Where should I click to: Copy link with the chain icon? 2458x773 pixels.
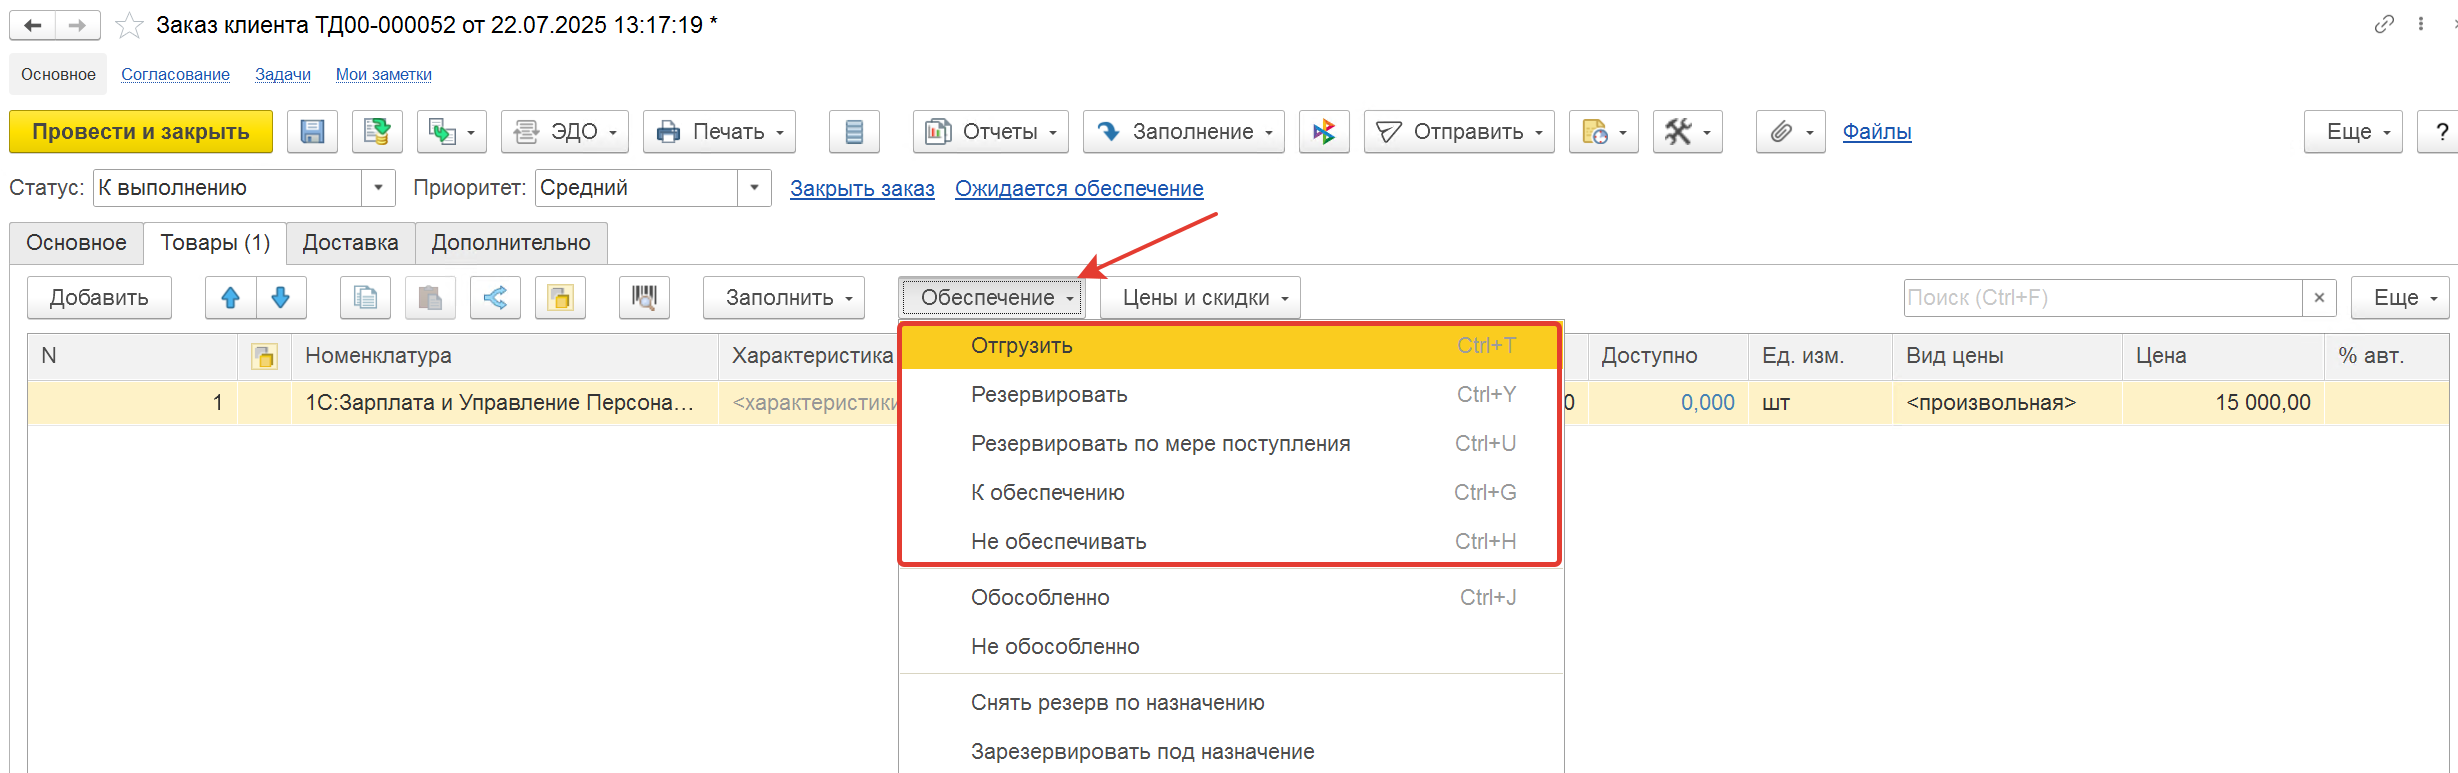point(2384,24)
